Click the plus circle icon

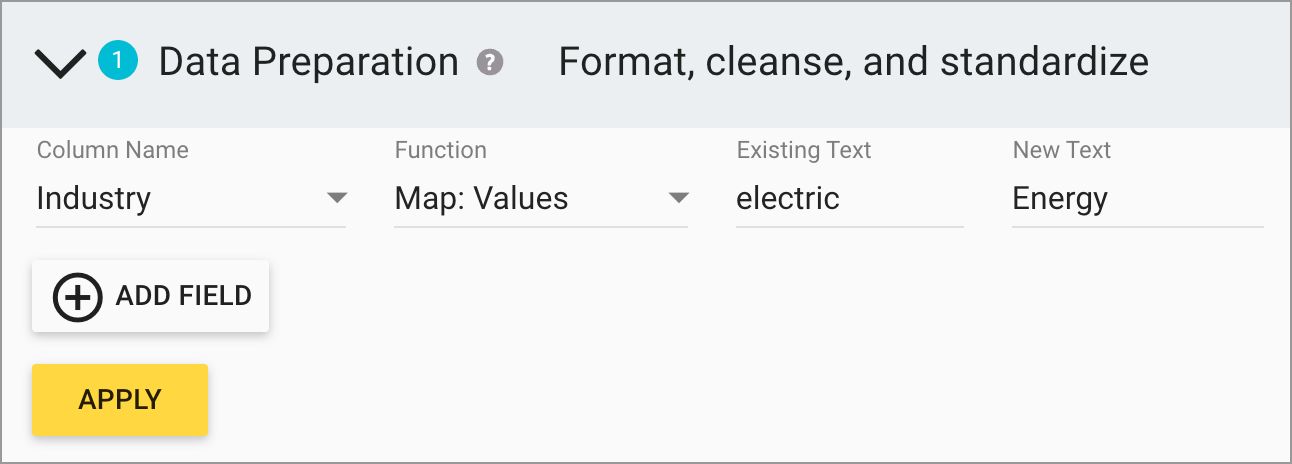point(77,297)
